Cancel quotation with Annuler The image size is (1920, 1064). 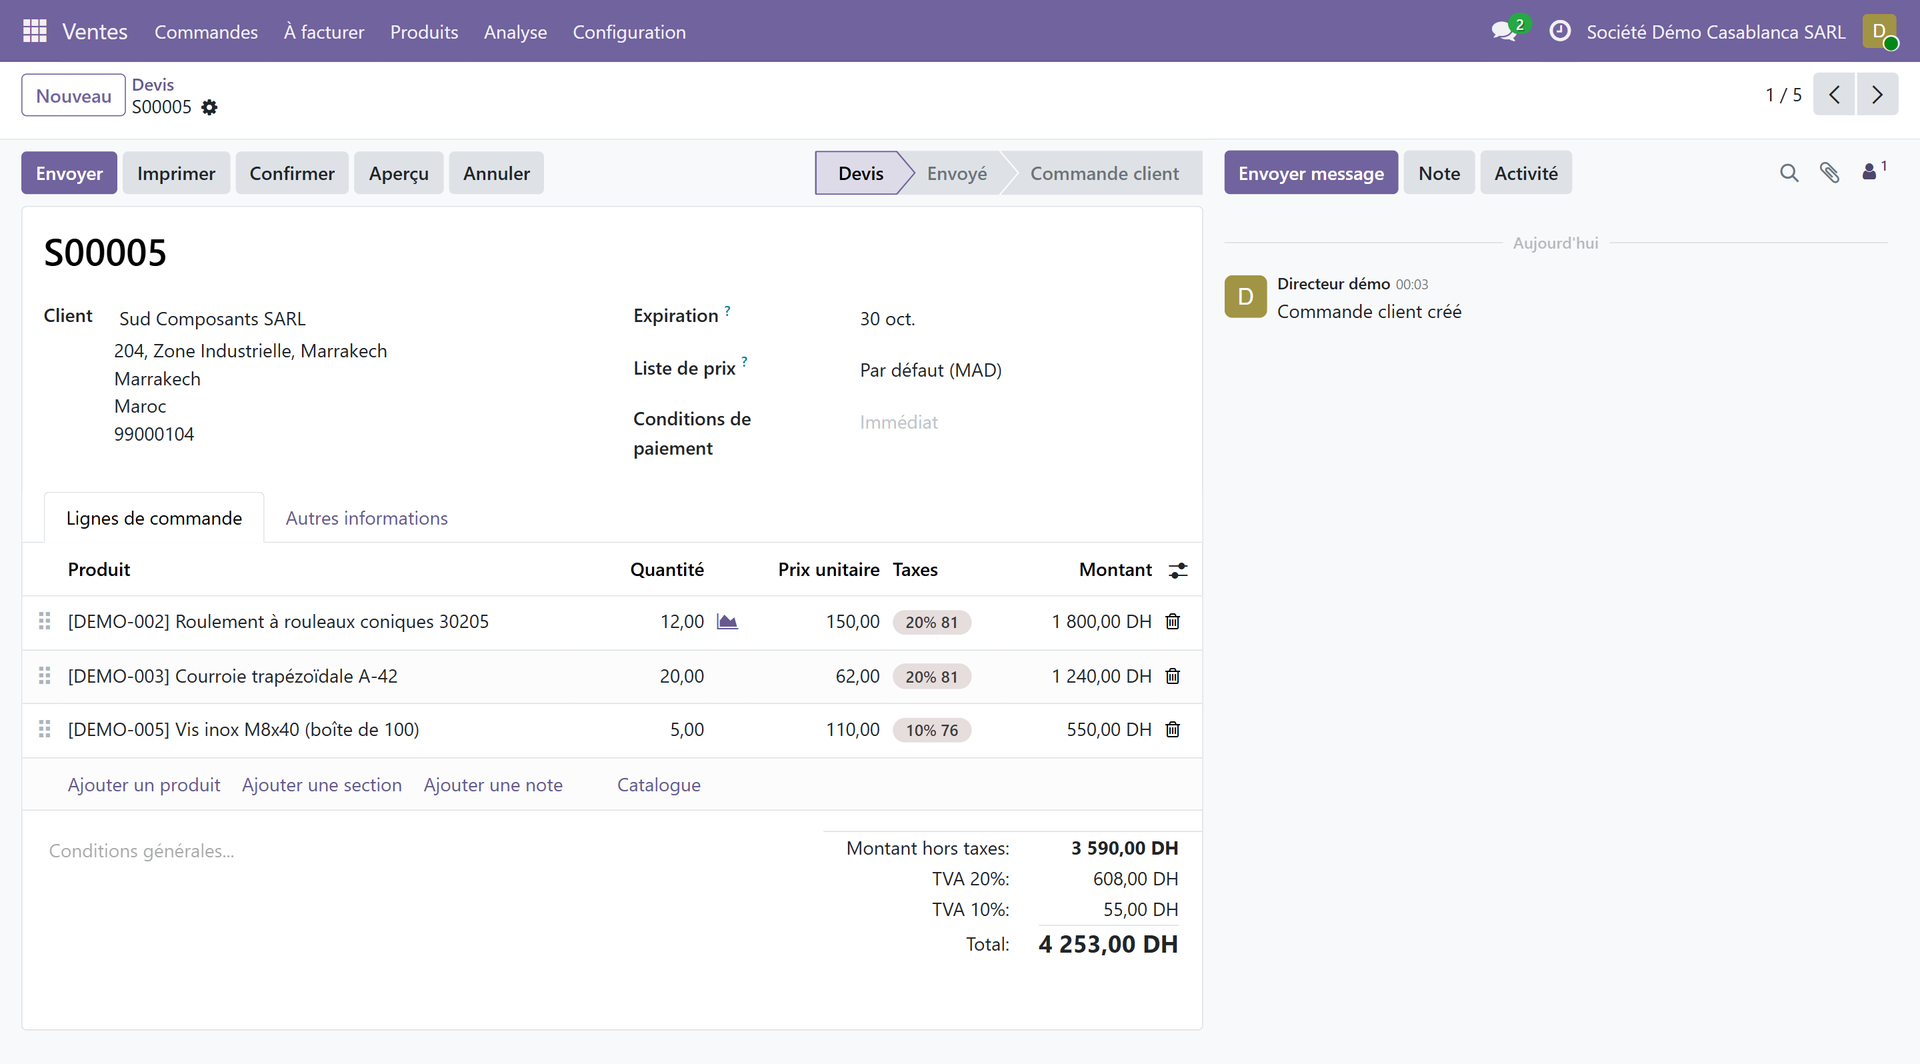click(496, 173)
